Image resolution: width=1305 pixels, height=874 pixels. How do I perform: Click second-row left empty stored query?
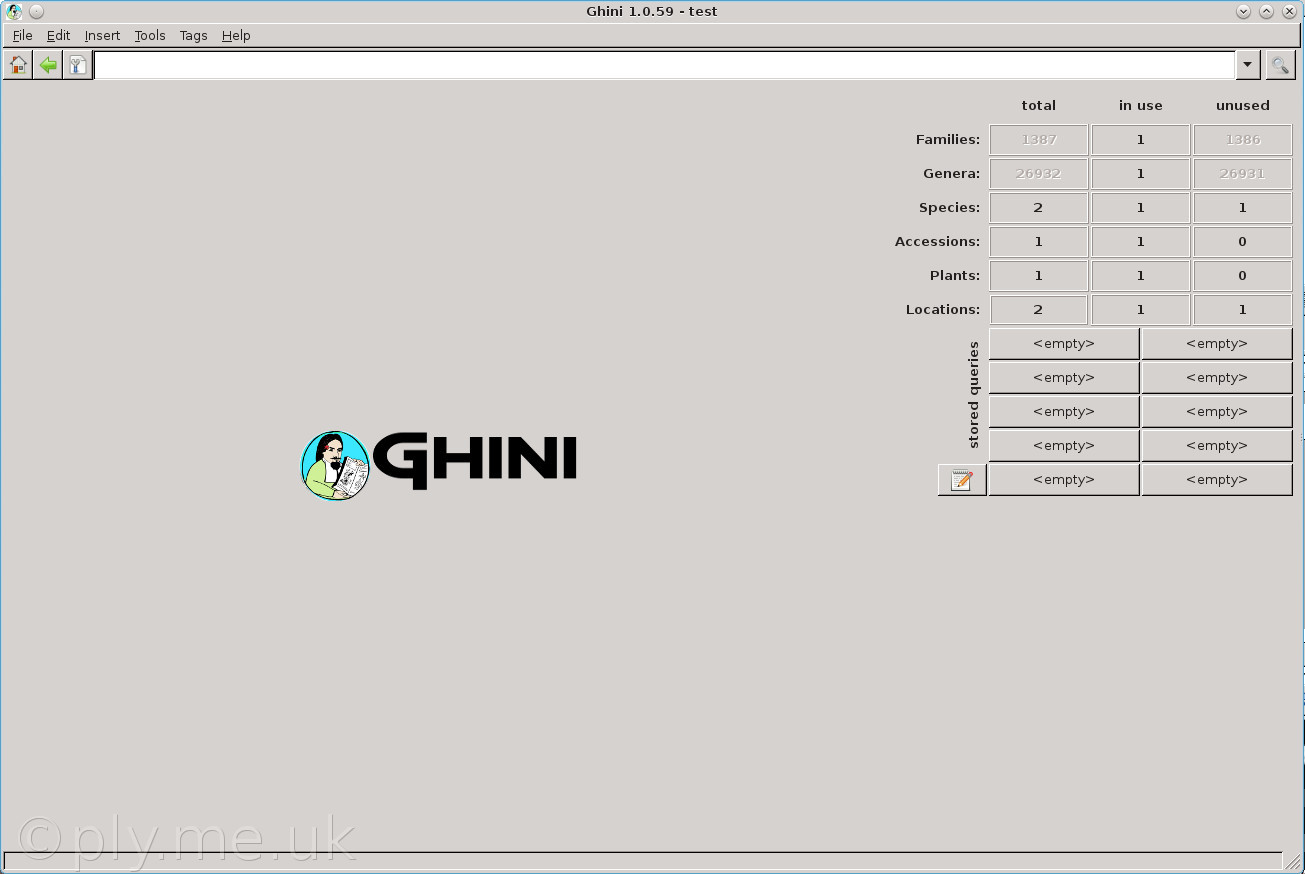tap(1064, 378)
